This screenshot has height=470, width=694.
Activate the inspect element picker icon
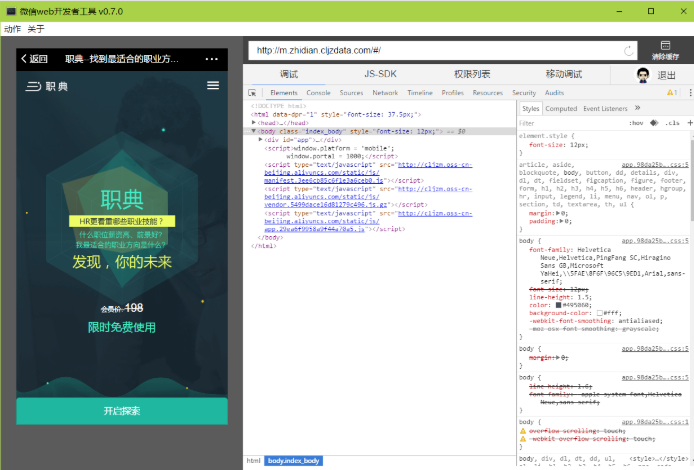tap(252, 92)
